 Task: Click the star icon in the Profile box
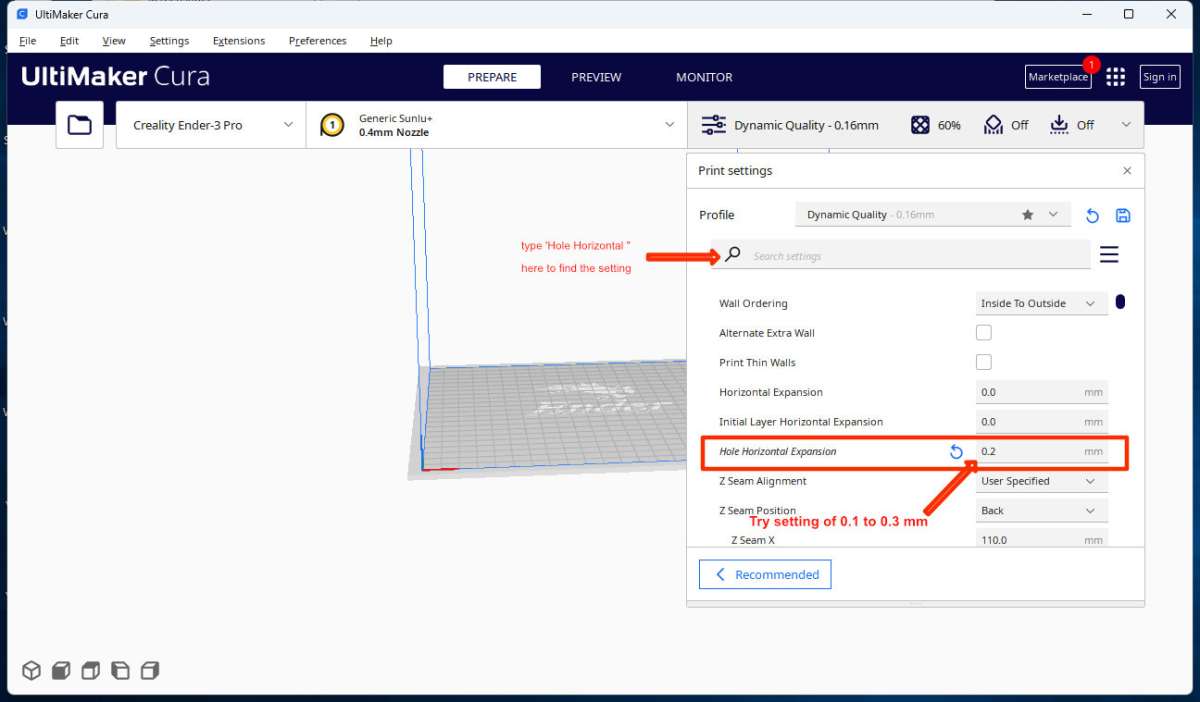(x=1028, y=214)
